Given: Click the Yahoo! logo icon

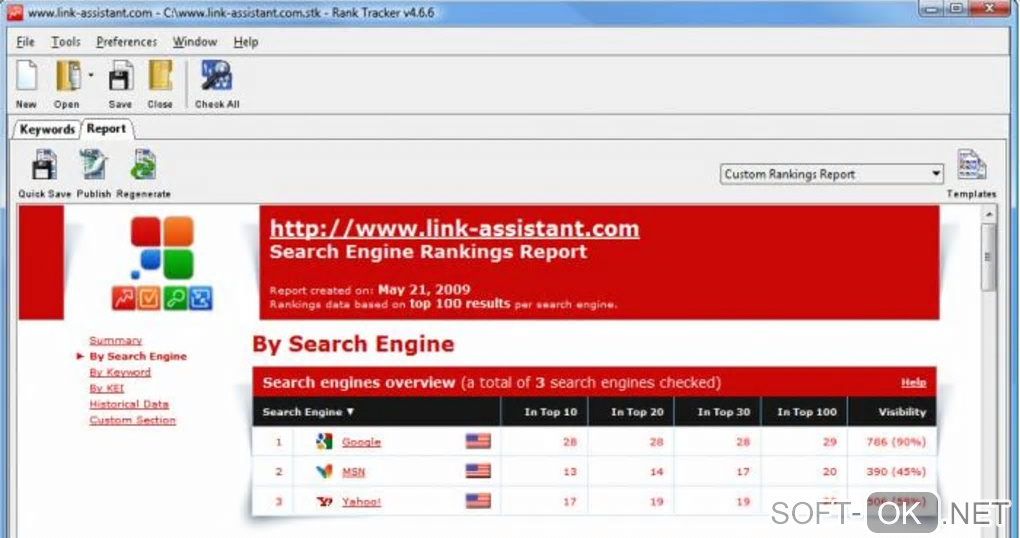Looking at the screenshot, I should click(x=324, y=502).
